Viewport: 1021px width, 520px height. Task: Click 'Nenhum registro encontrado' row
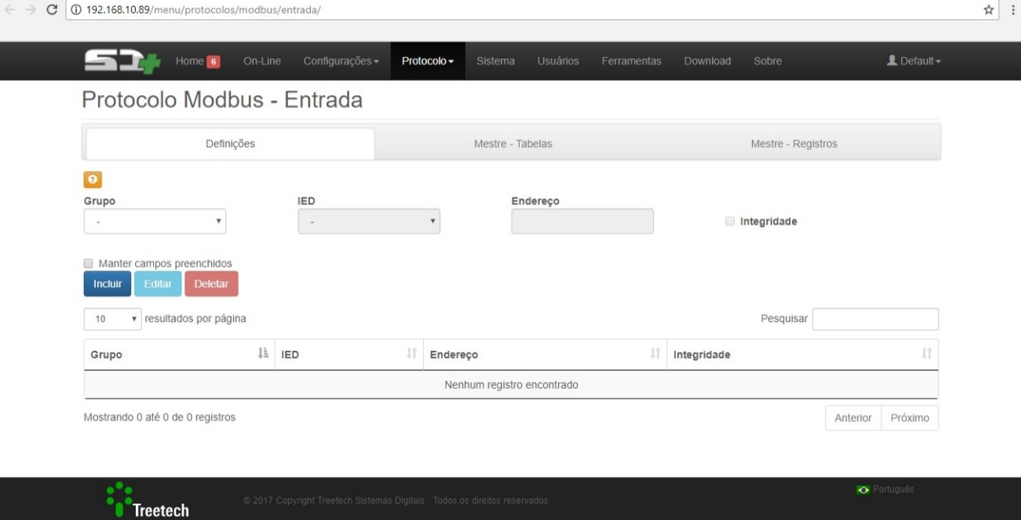tap(511, 385)
